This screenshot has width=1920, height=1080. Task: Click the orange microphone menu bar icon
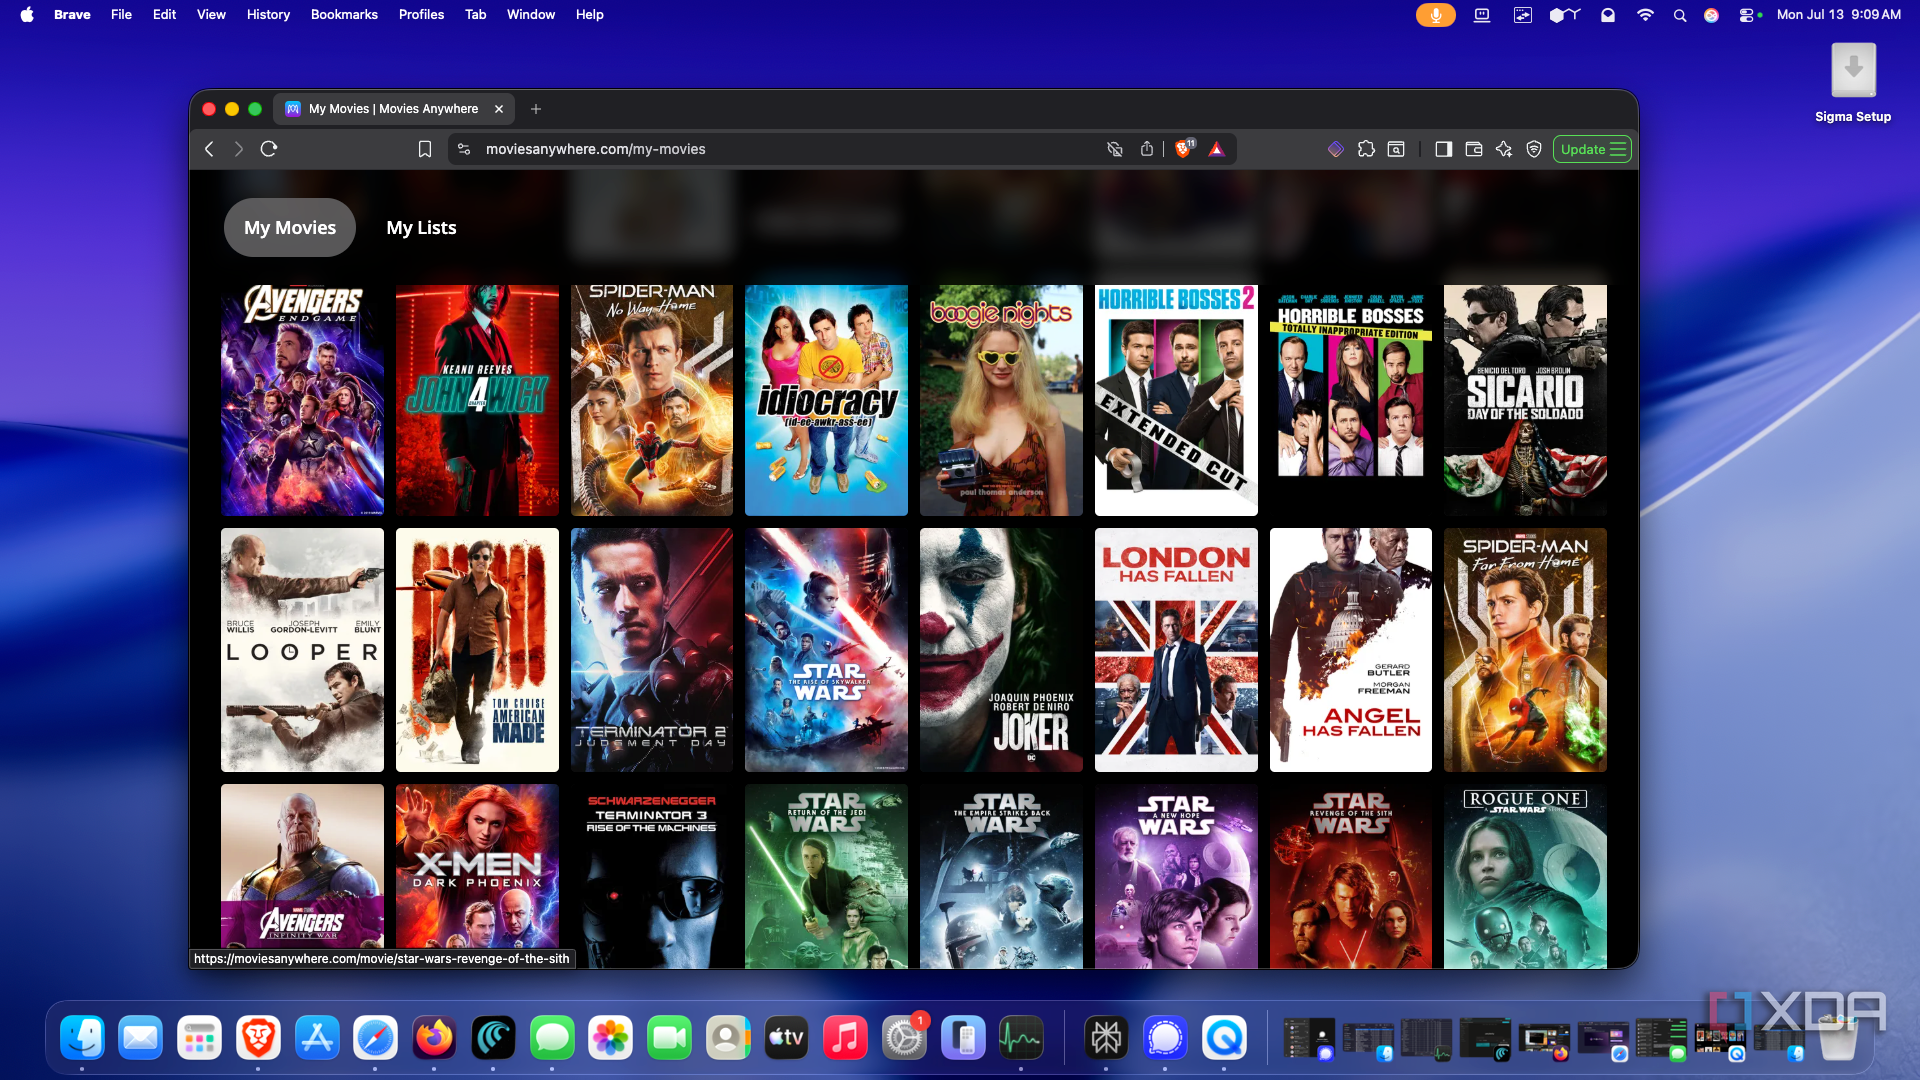pos(1435,15)
